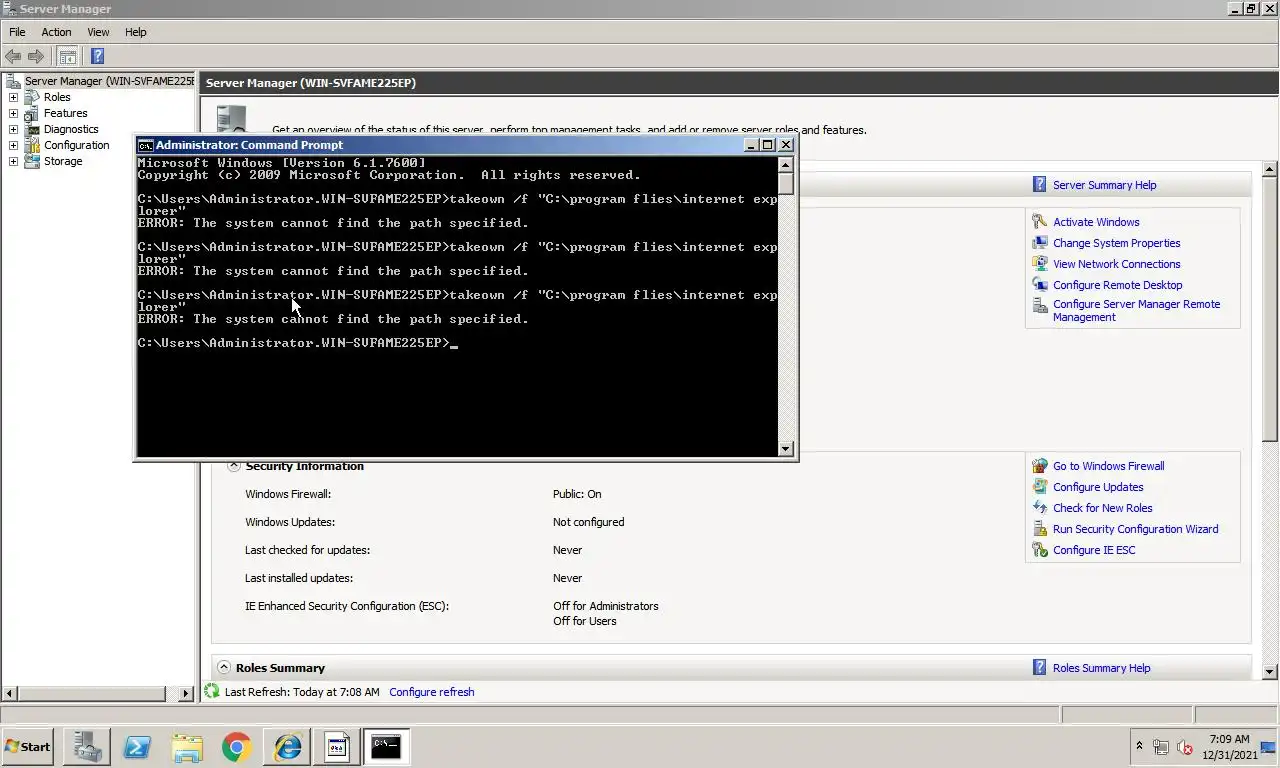Click the Go to Windows Firewall link
The height and width of the screenshot is (768, 1280).
coord(1108,466)
